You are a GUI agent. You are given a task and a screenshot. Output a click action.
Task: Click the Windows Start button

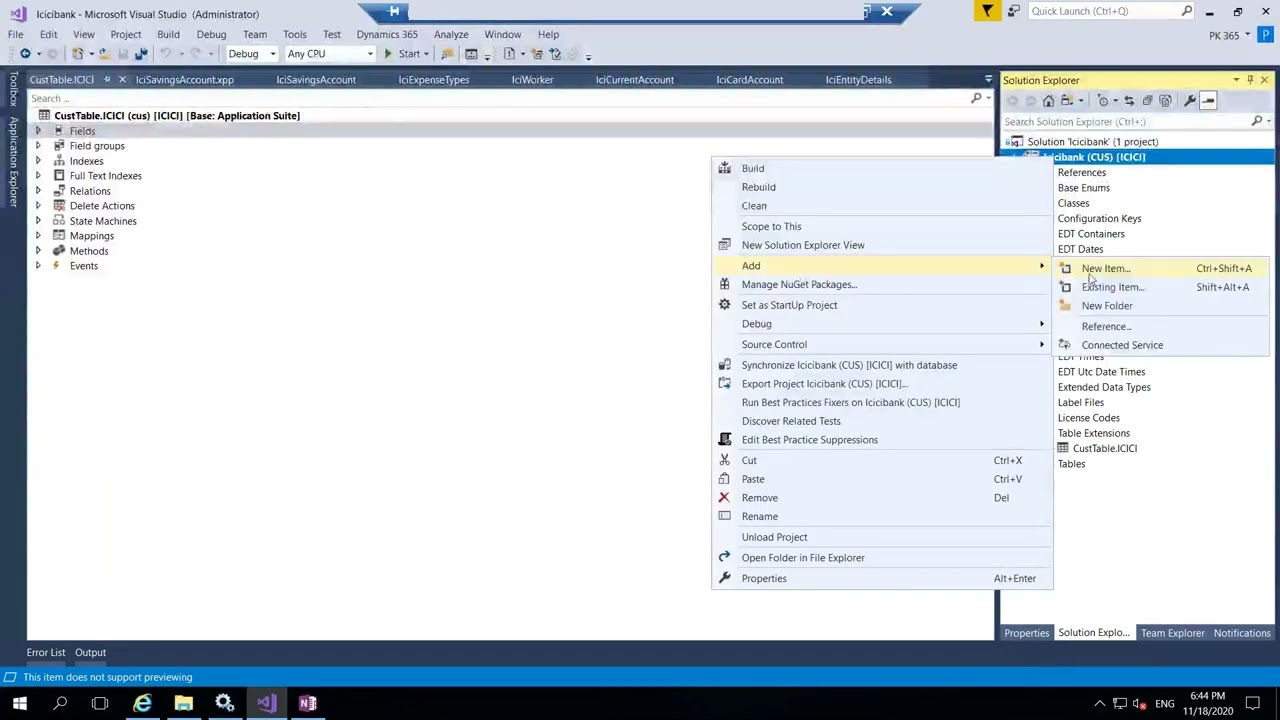coord(19,703)
